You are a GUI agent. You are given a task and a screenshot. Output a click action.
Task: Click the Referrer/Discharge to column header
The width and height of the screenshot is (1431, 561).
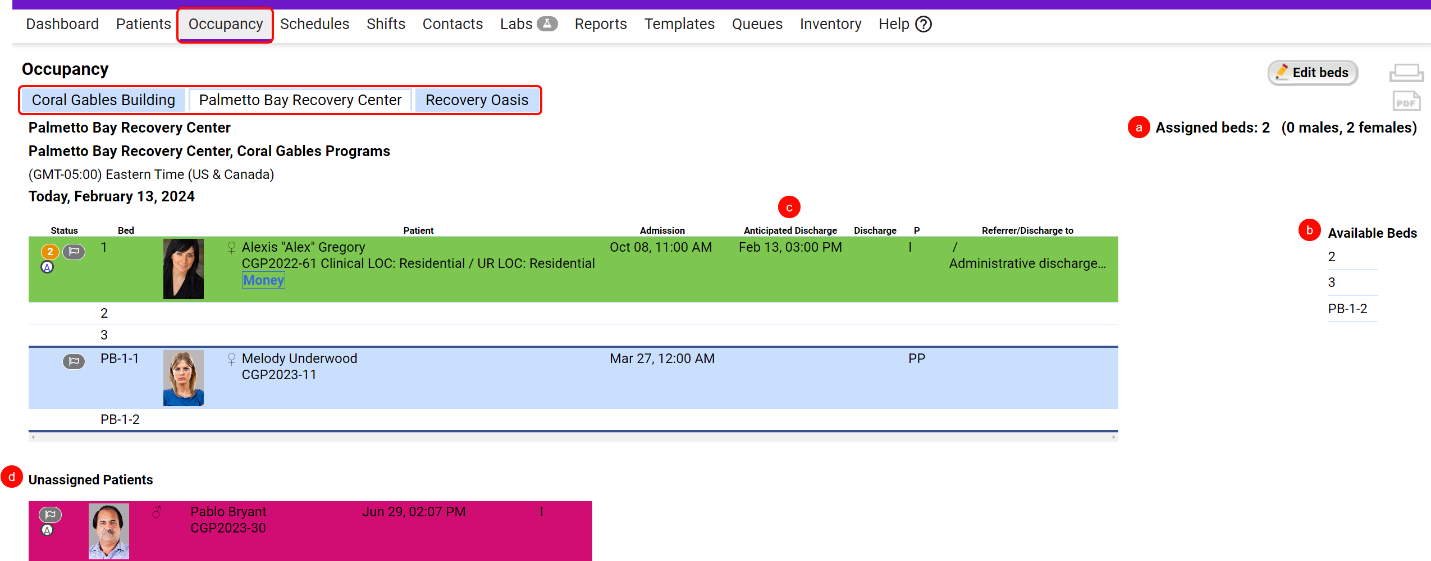[x=1027, y=231]
